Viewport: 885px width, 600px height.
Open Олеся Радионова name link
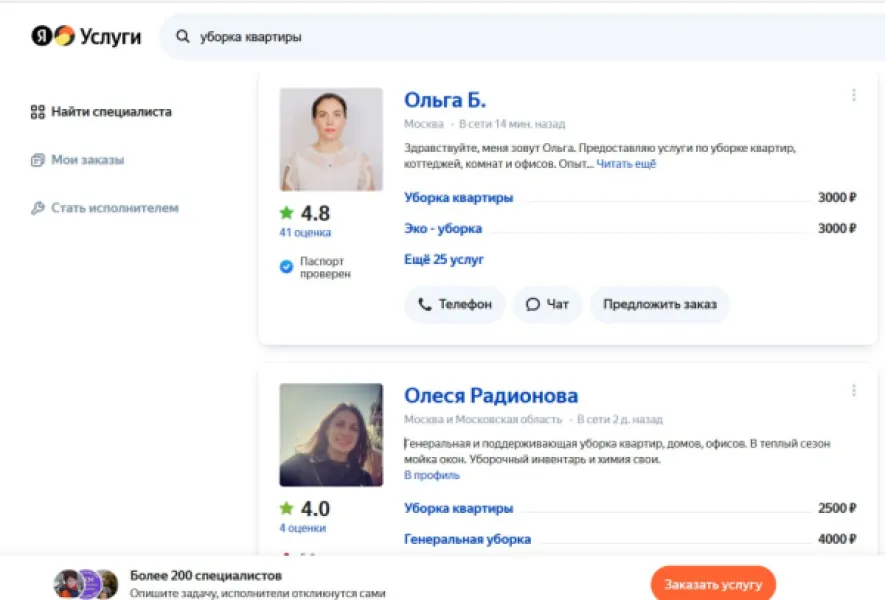pos(491,396)
